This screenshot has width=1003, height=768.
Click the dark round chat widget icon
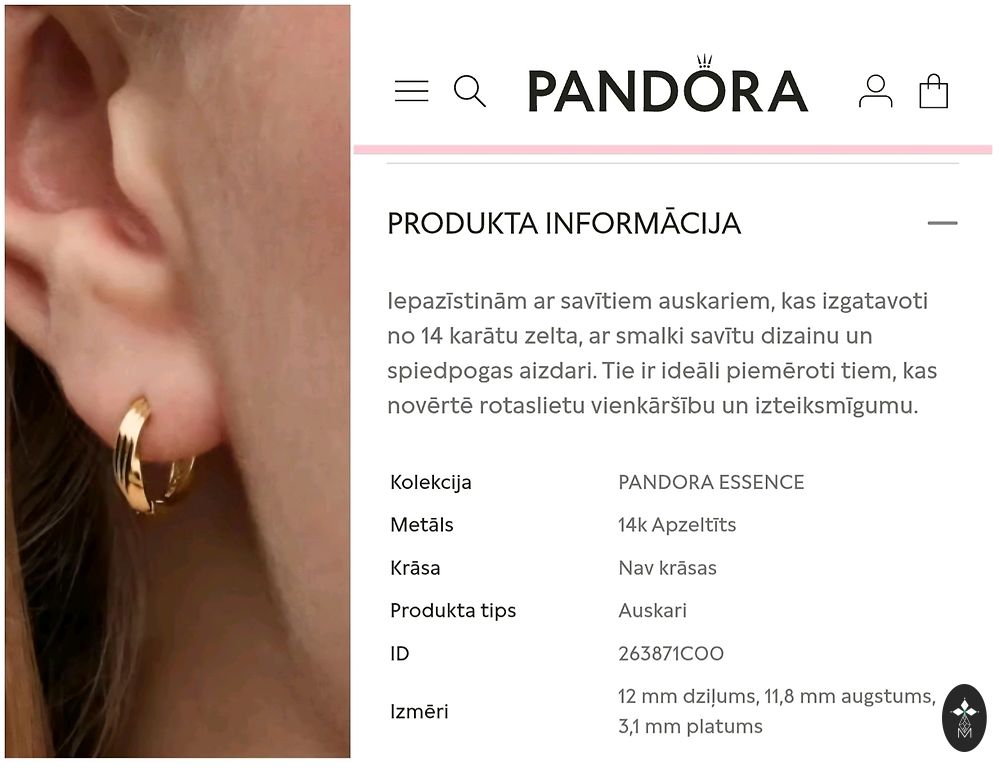coord(964,717)
